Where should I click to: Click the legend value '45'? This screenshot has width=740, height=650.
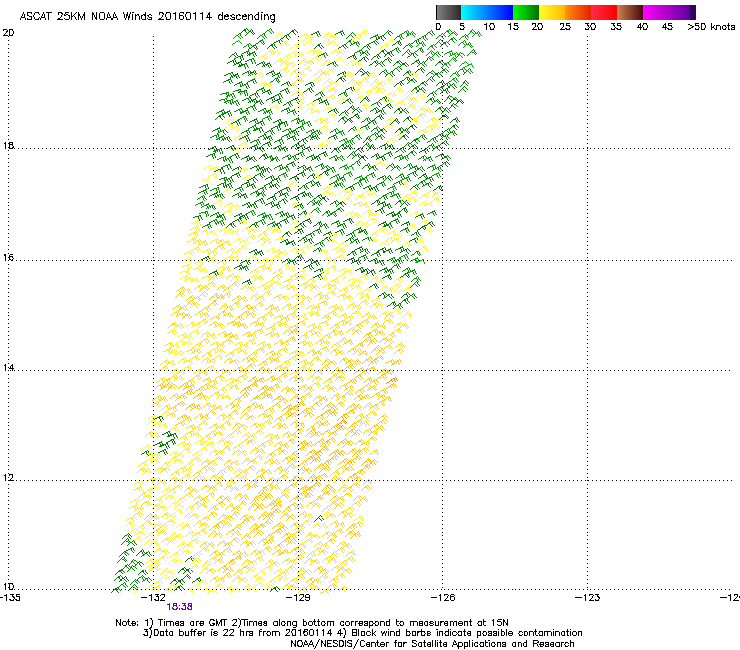pyautogui.click(x=667, y=27)
